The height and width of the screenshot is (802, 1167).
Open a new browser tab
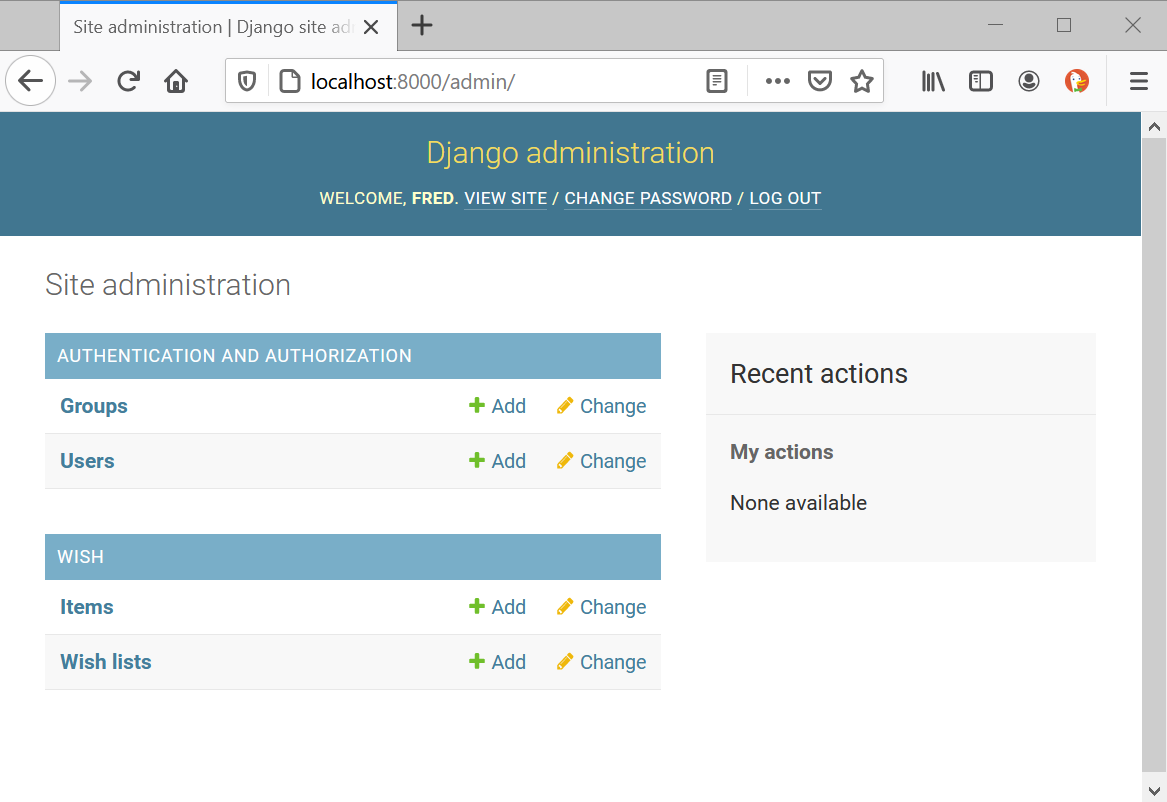[421, 26]
